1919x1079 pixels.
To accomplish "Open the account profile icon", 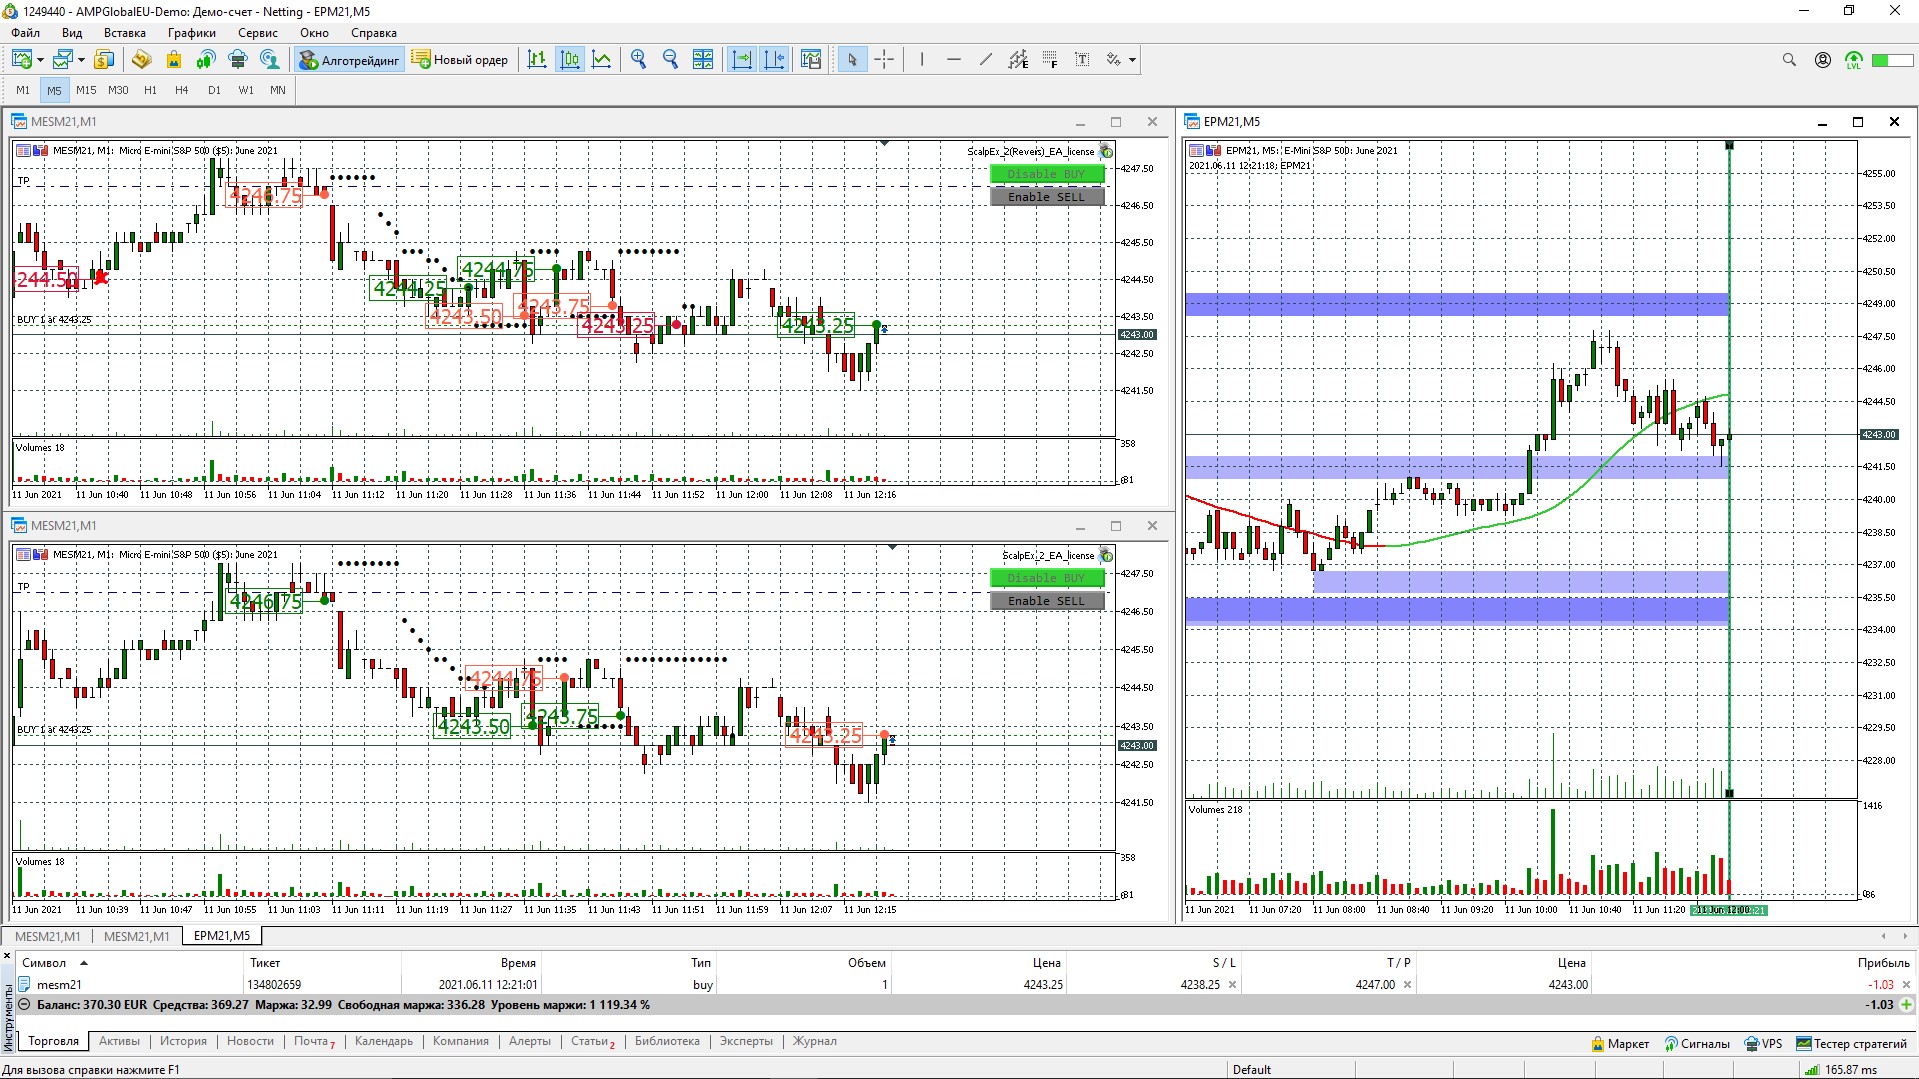I will [x=1823, y=60].
